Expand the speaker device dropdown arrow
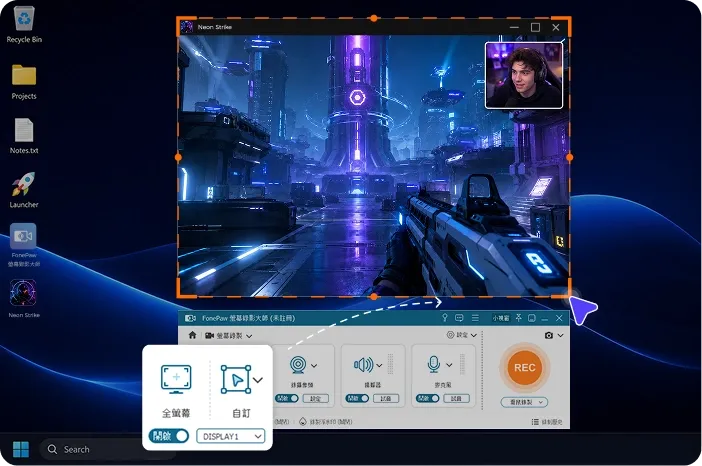 (x=379, y=365)
